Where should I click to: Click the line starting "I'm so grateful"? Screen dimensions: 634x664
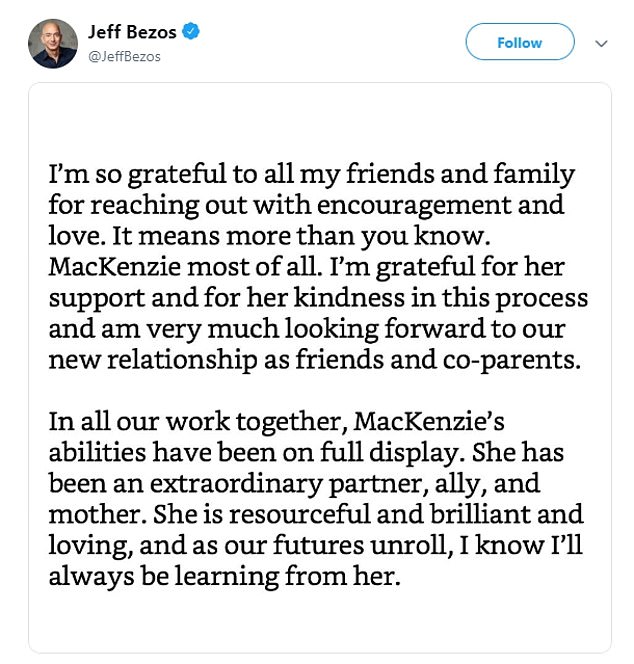click(311, 174)
